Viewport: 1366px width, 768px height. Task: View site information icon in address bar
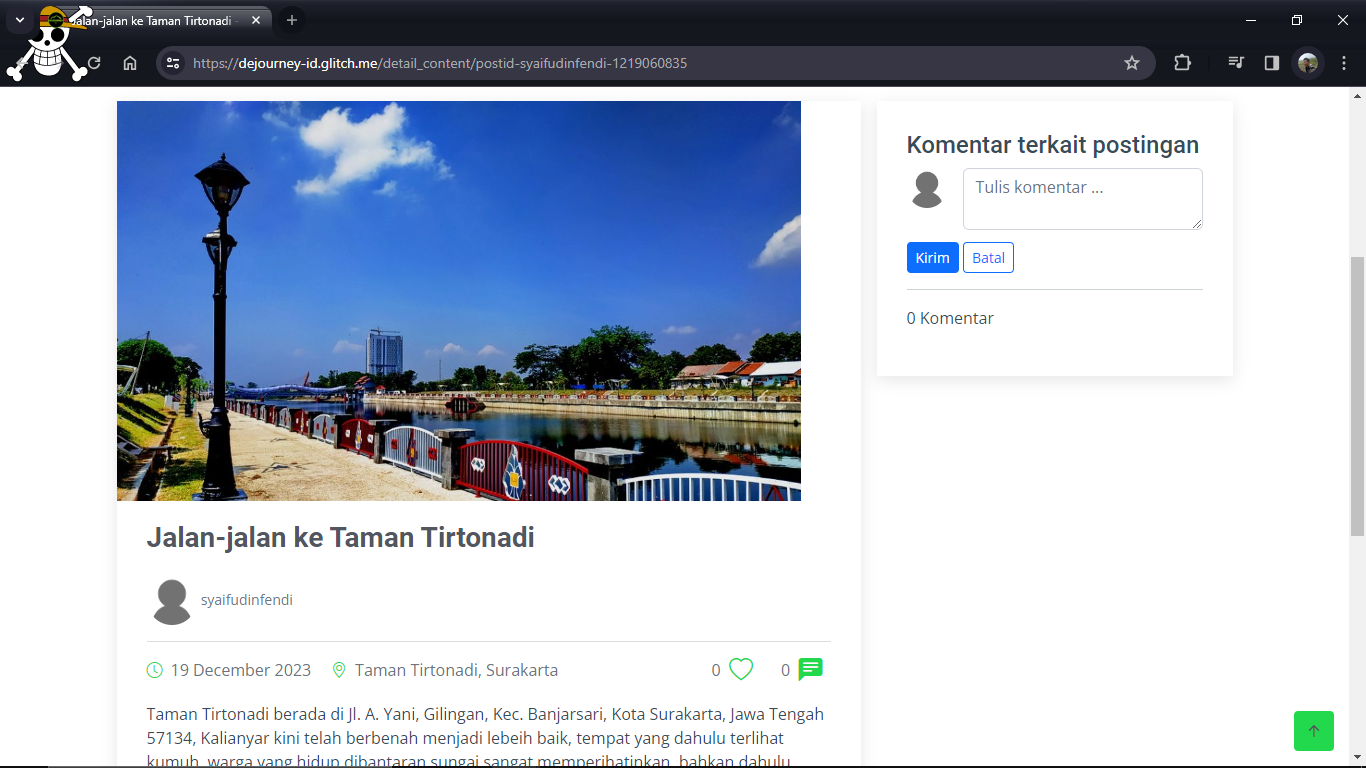(173, 63)
